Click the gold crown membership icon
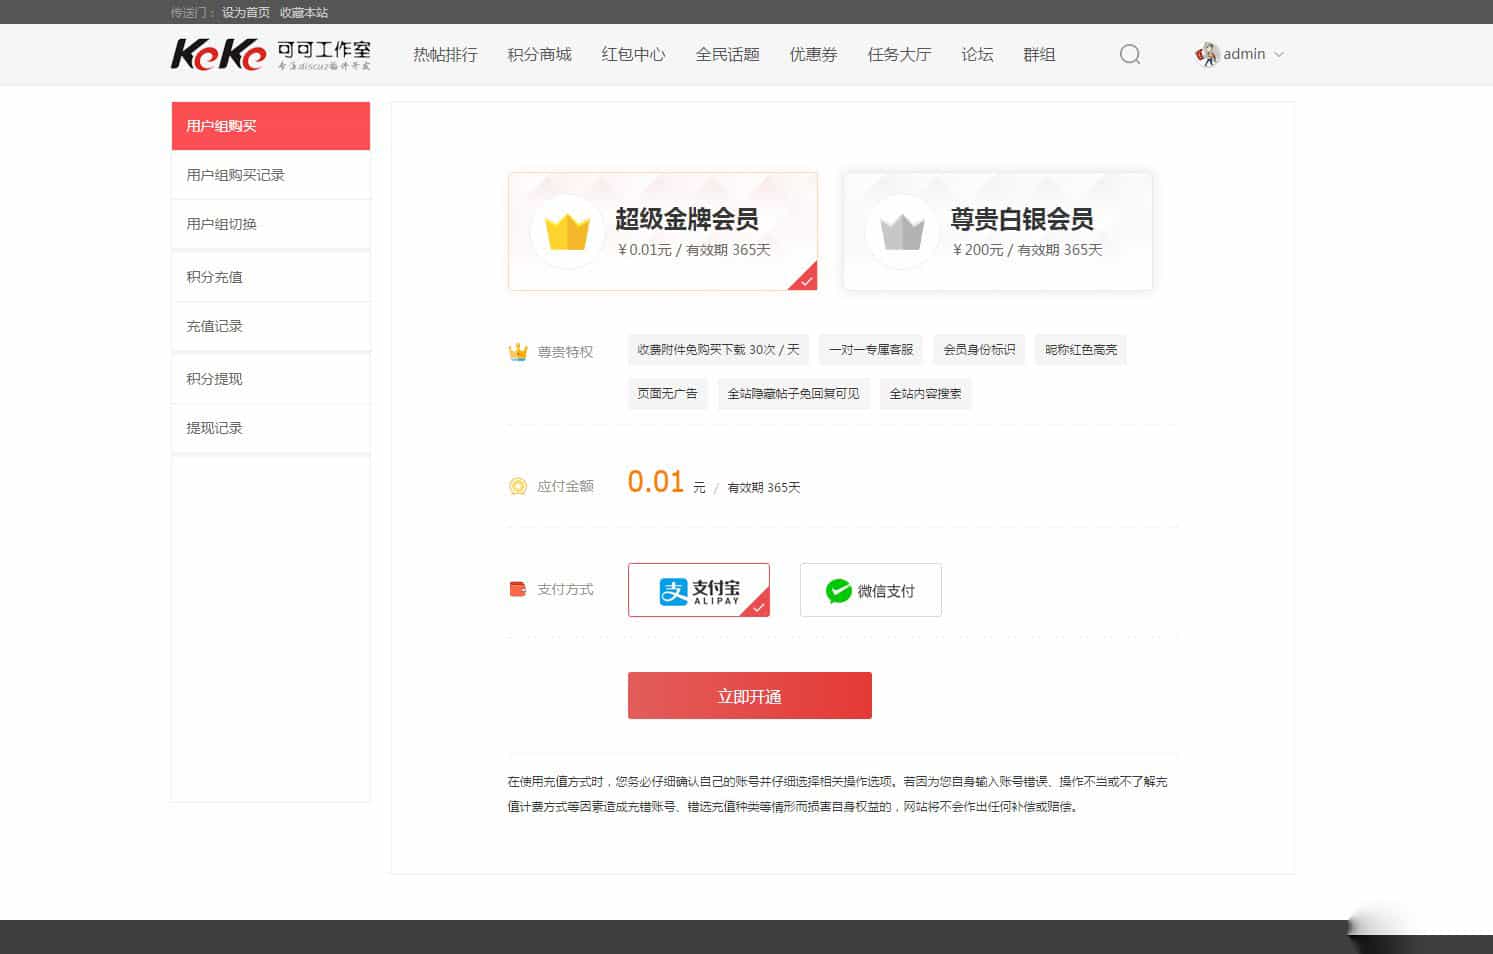 pos(567,232)
